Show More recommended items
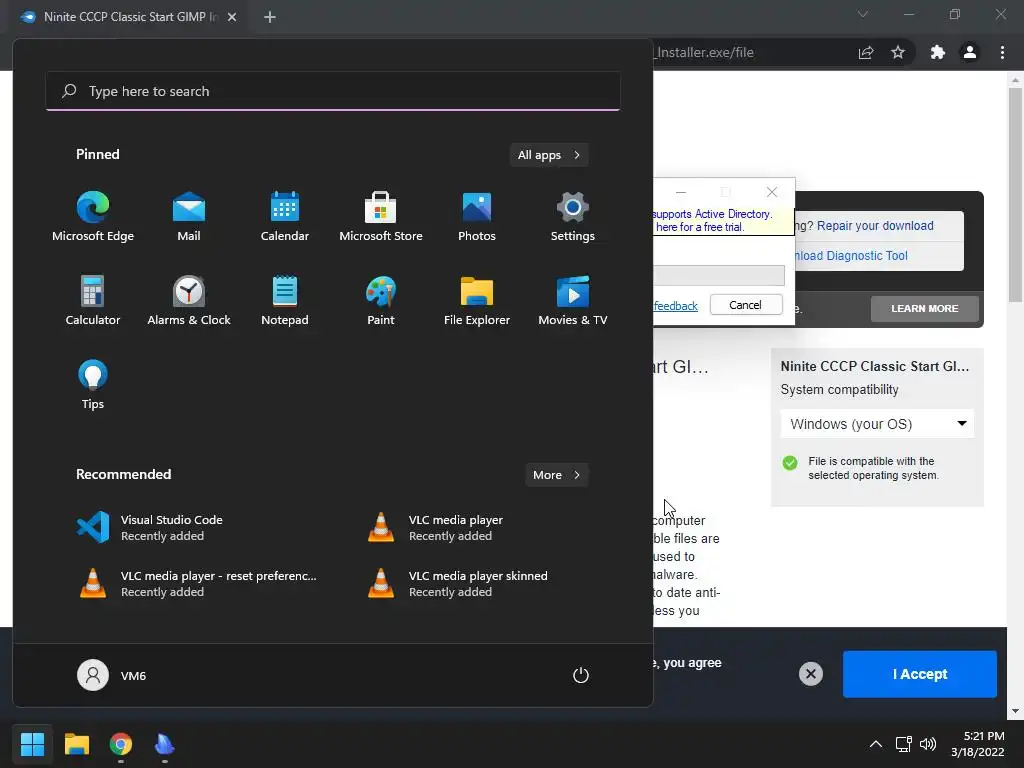This screenshot has width=1024, height=768. tap(556, 475)
